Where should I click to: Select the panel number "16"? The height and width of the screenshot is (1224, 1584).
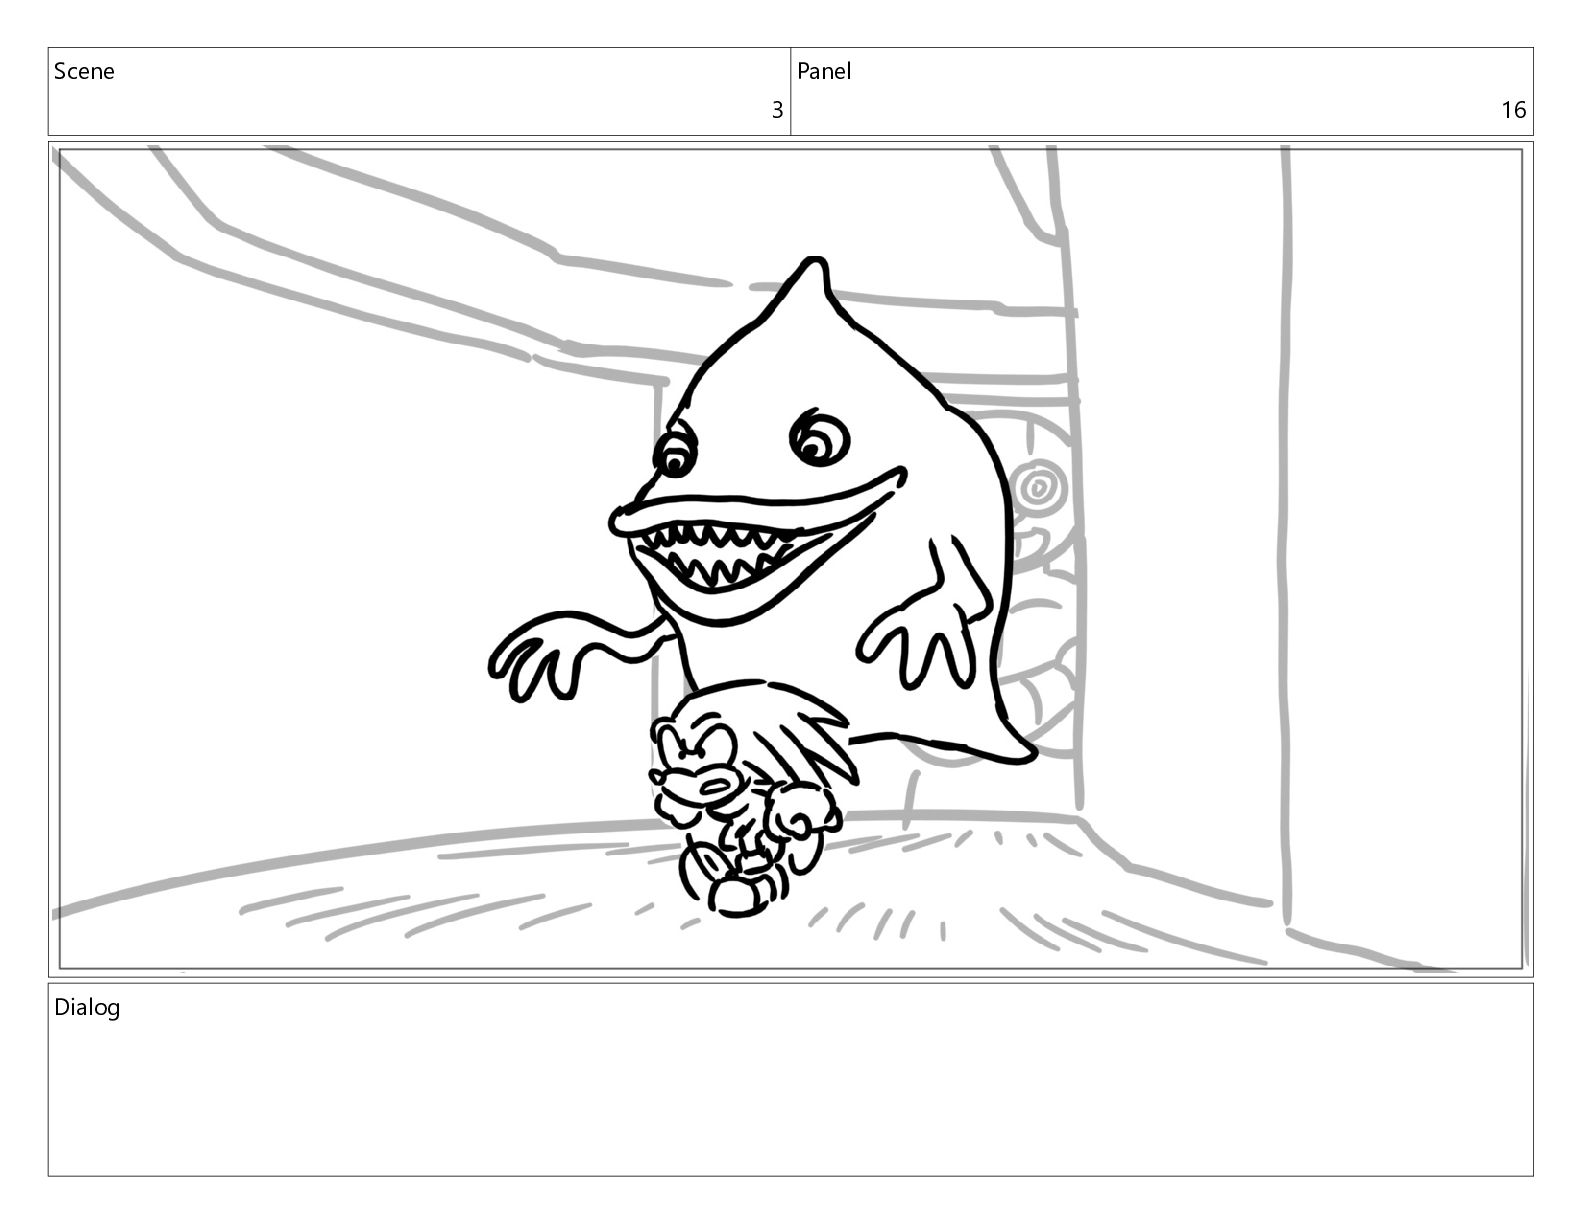pos(1513,110)
